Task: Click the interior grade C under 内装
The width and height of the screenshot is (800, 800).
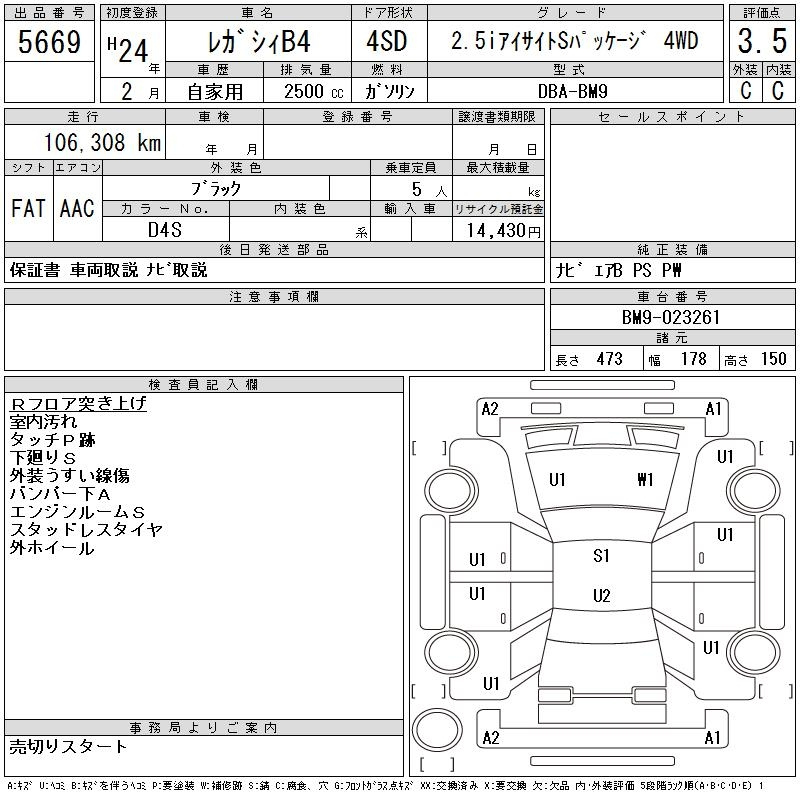Action: pos(778,91)
